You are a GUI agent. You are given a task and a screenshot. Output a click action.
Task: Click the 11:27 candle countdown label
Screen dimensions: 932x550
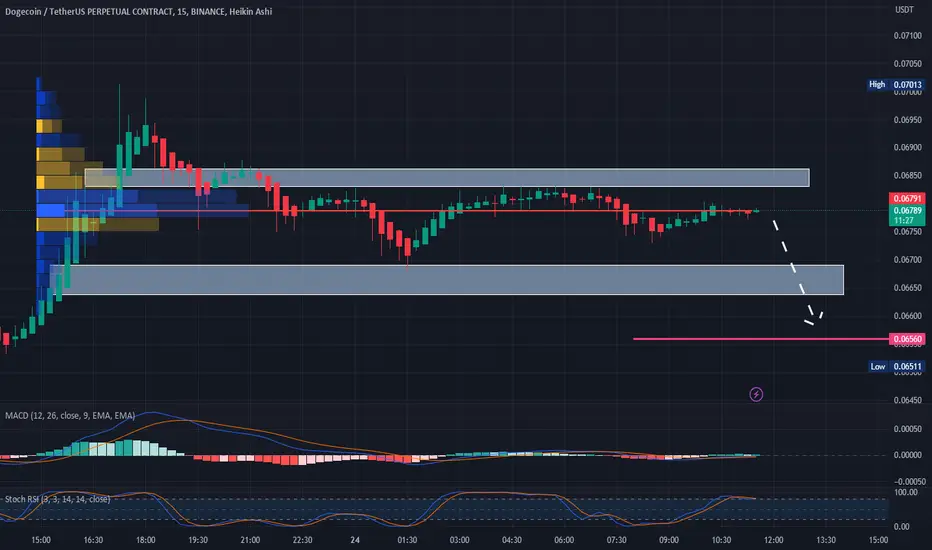click(903, 221)
